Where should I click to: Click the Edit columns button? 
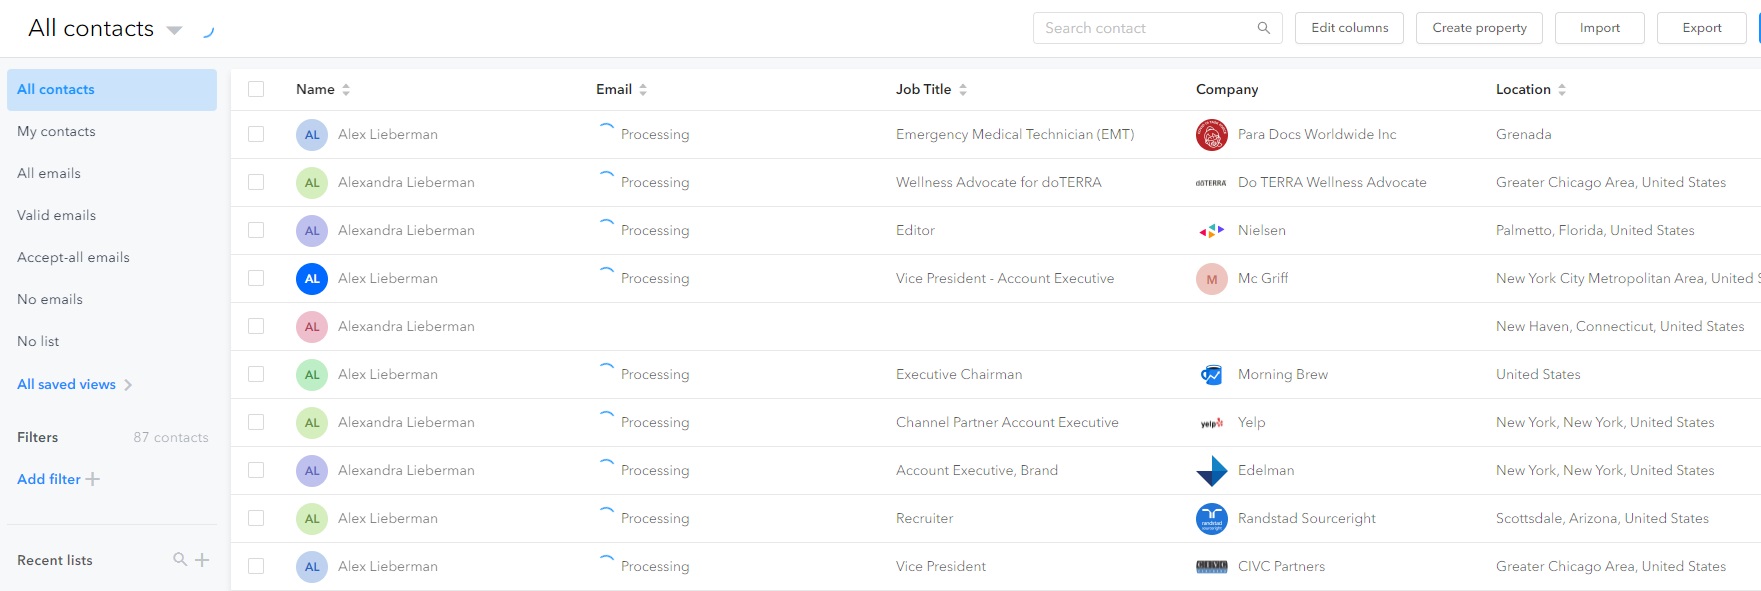click(x=1350, y=28)
